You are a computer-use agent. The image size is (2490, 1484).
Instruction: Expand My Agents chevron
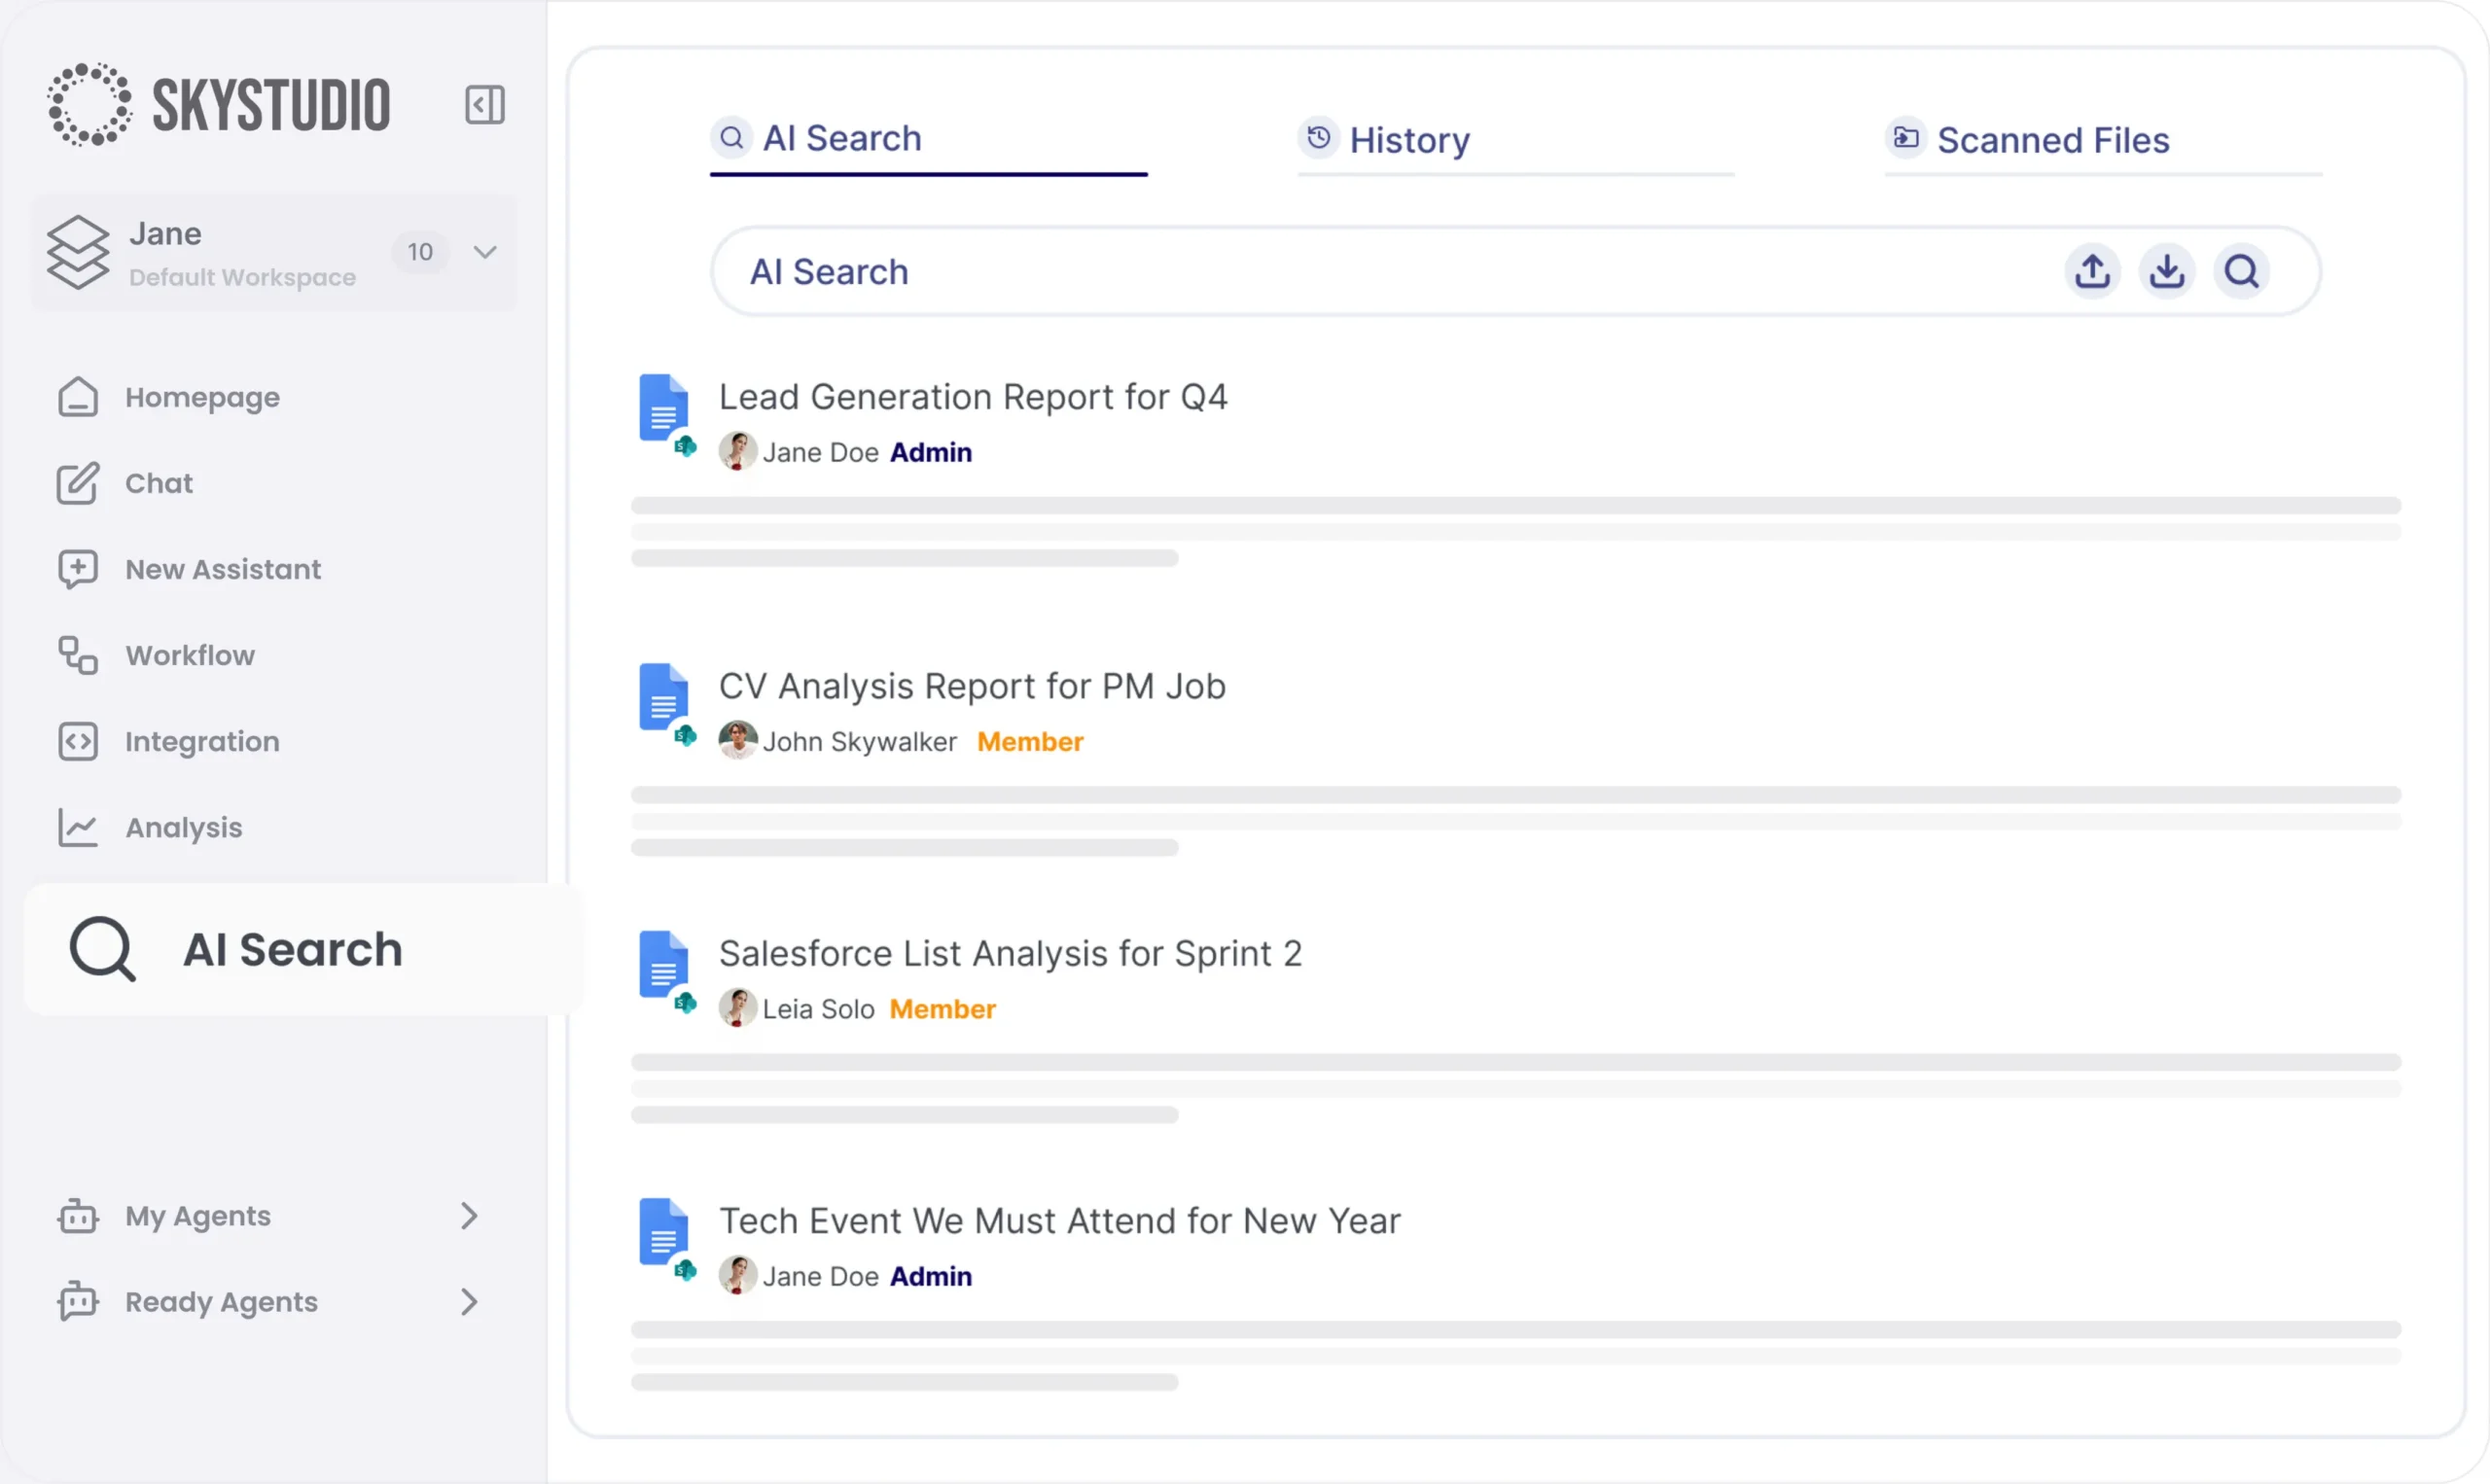[468, 1215]
